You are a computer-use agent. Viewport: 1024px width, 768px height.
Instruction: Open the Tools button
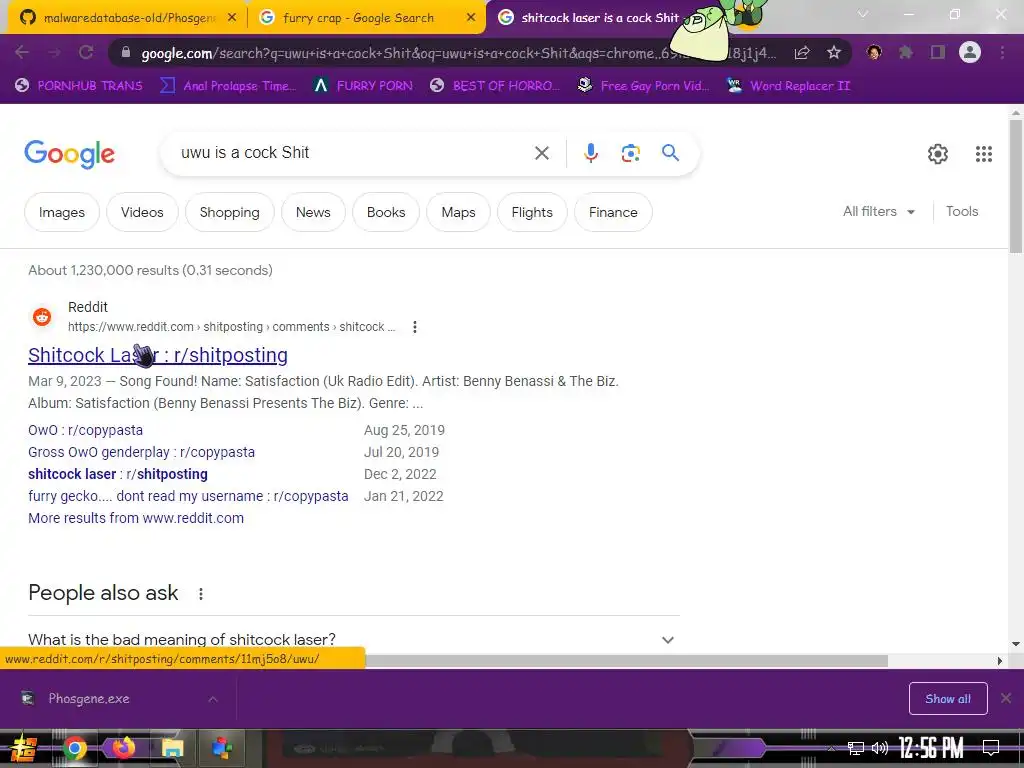click(962, 212)
